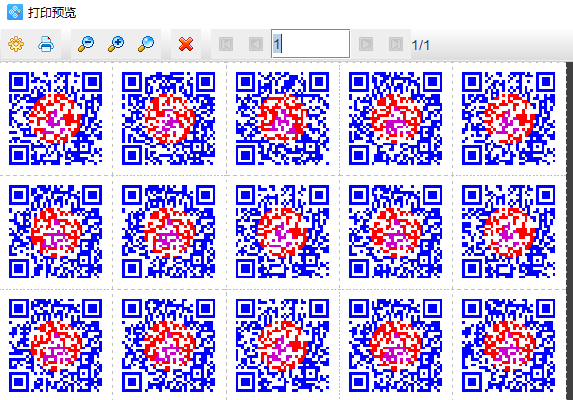This screenshot has height=400, width=573.
Task: Click the plain magnifier fit-zoom icon
Action: click(x=146, y=44)
